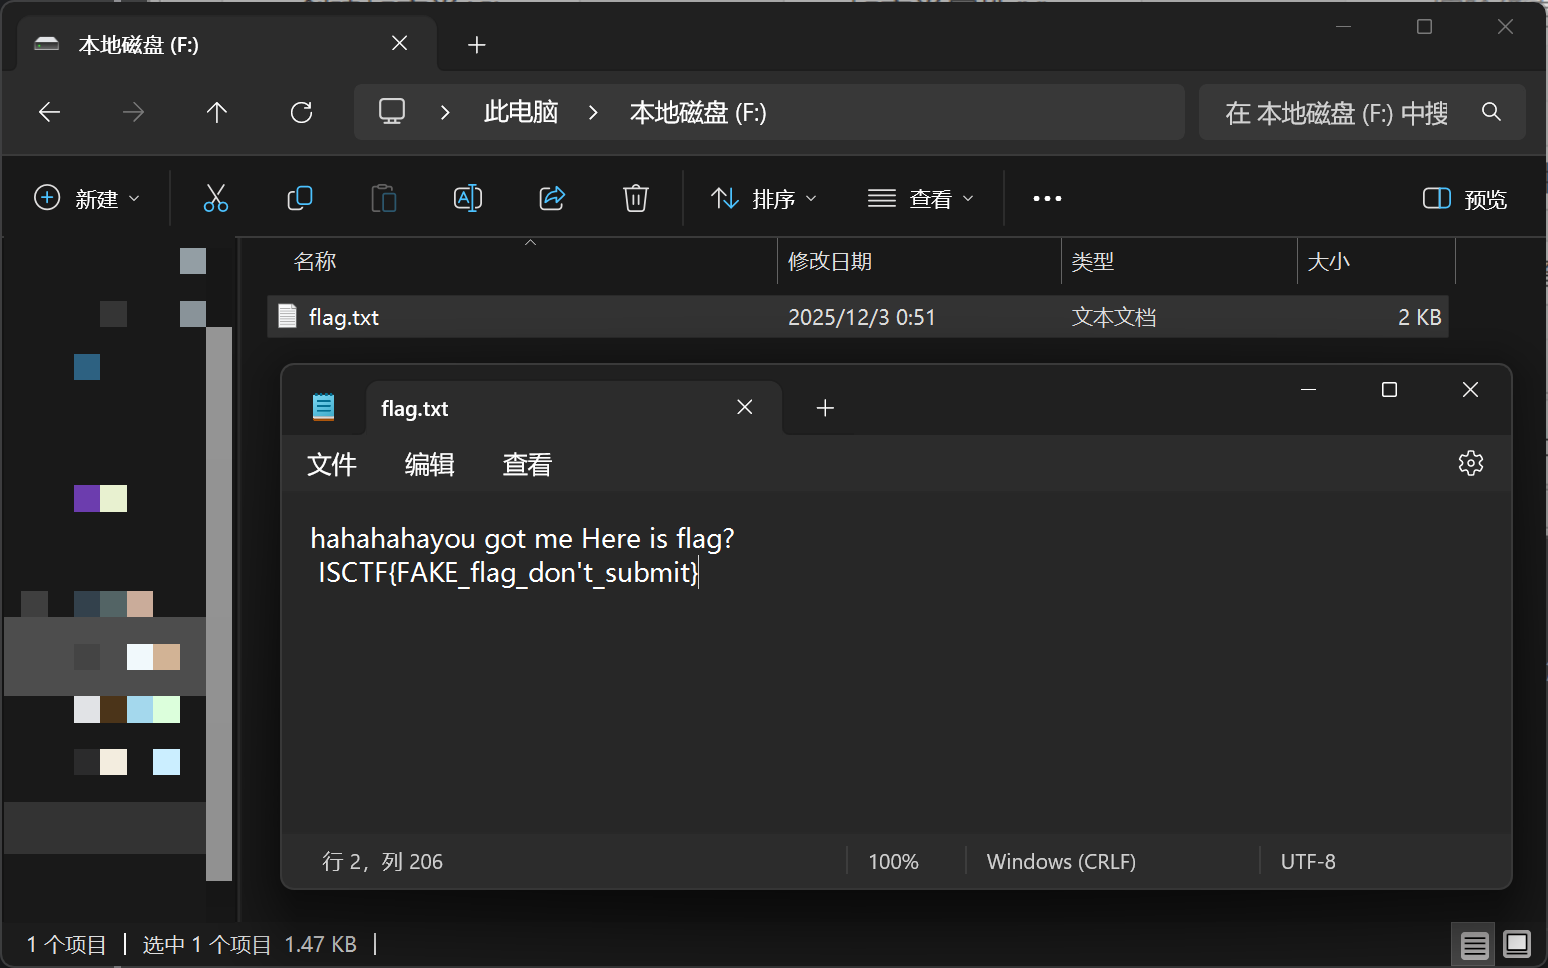Open the Notepad Edit menu

(429, 465)
